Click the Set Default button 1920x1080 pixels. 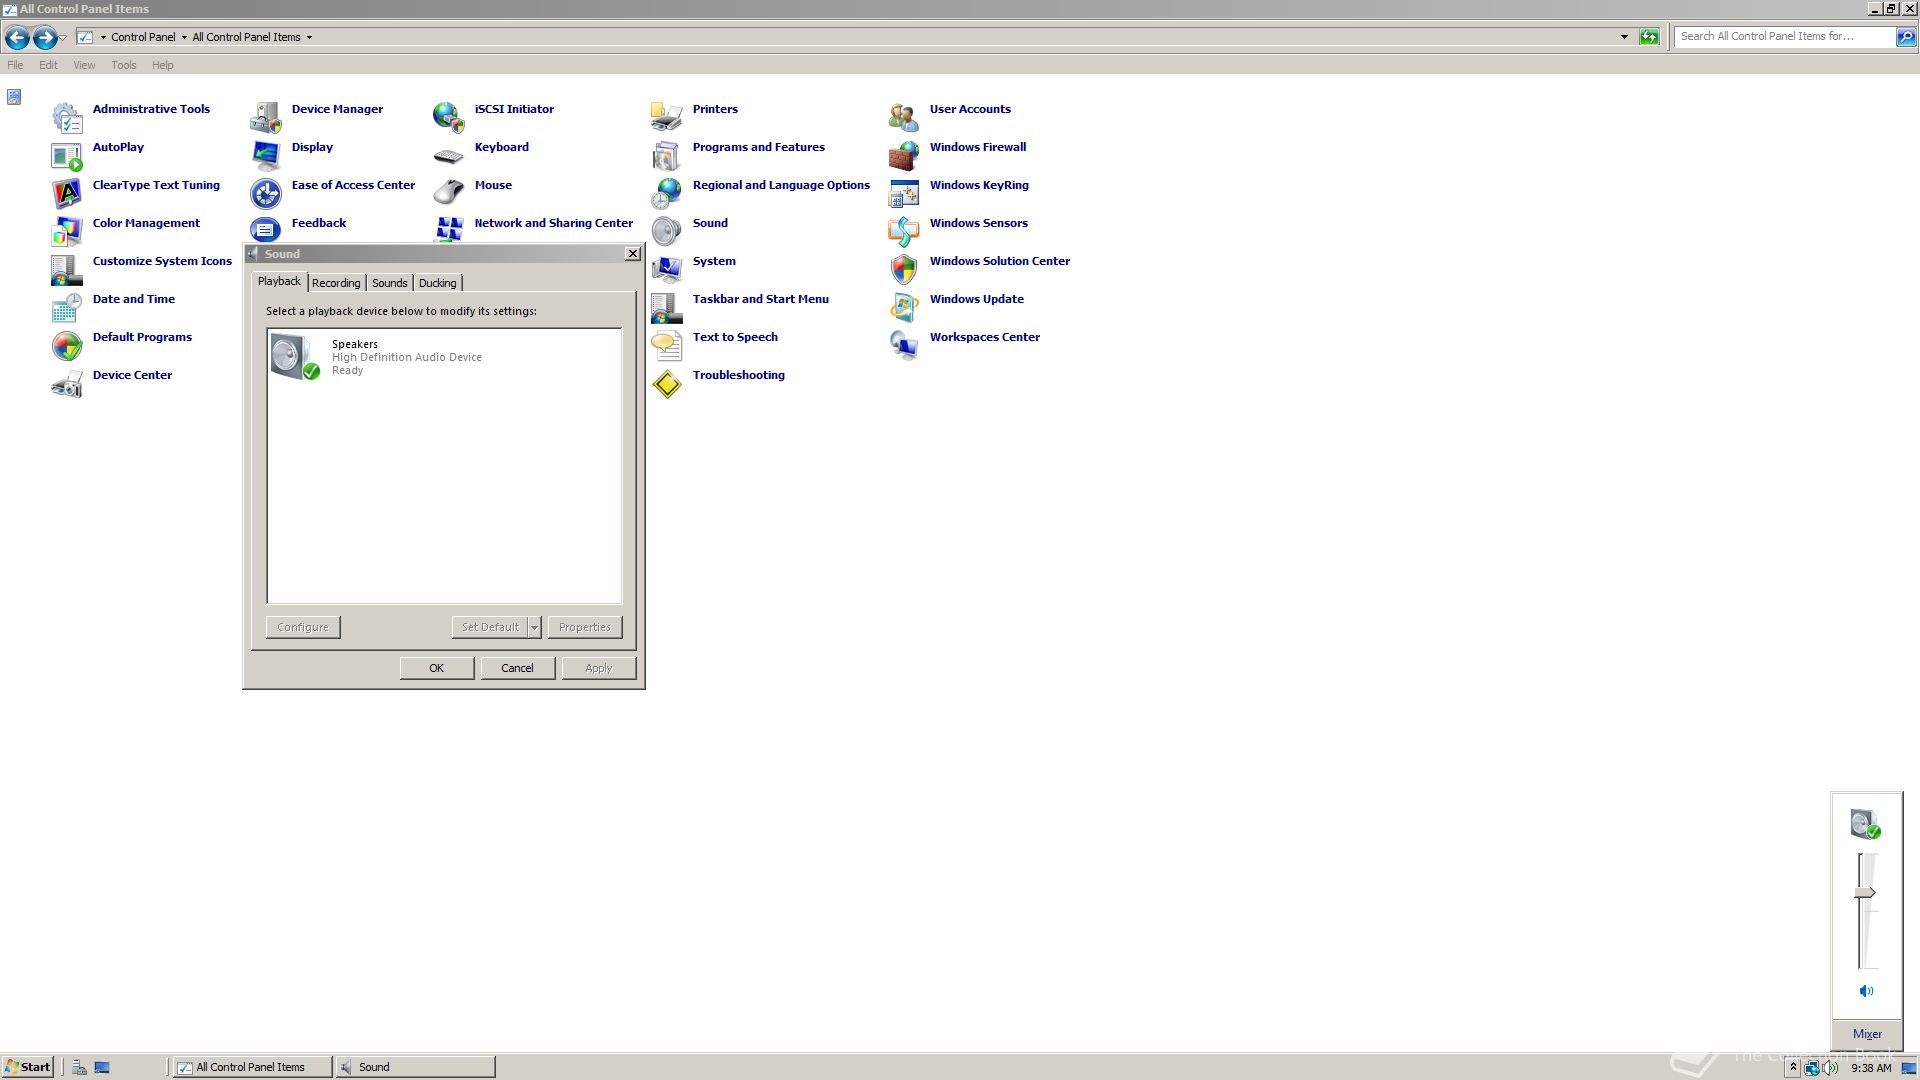[x=490, y=627]
